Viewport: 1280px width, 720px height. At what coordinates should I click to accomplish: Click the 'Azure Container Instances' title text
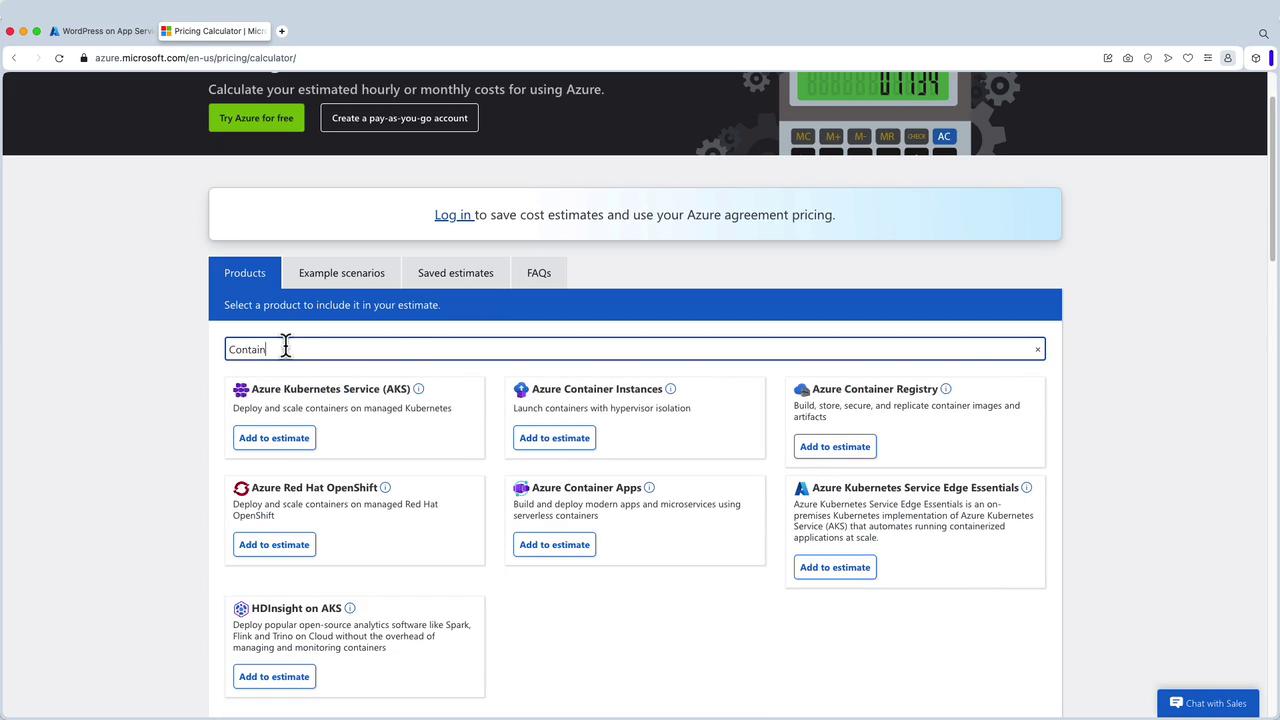[597, 389]
